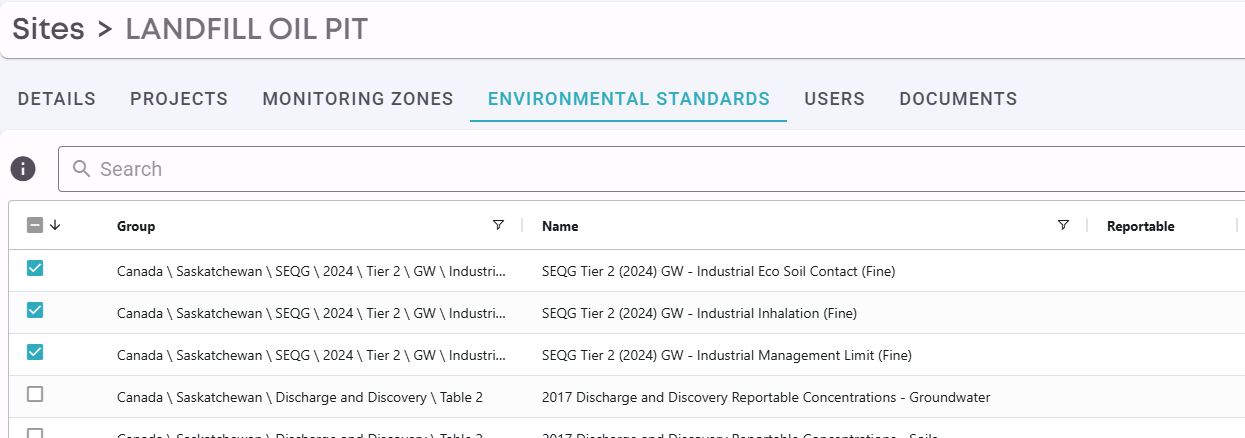Click the magnifier icon in search field
1245x438 pixels.
(82, 169)
